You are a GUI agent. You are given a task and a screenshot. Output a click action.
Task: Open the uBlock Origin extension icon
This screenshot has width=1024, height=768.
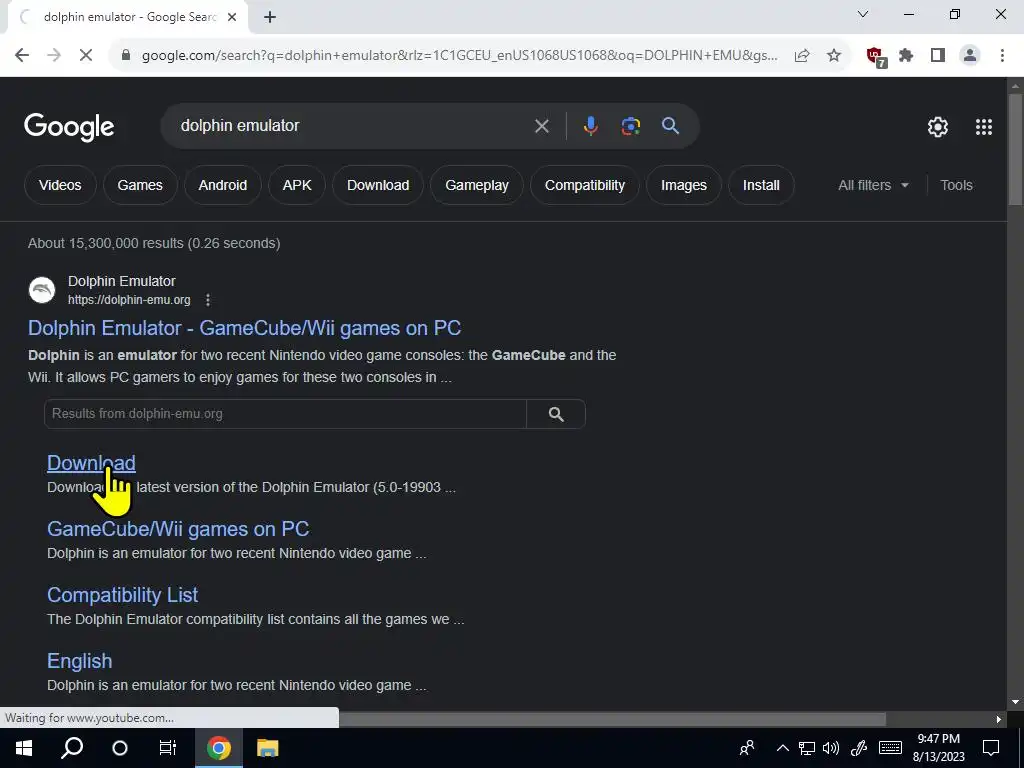coord(876,57)
